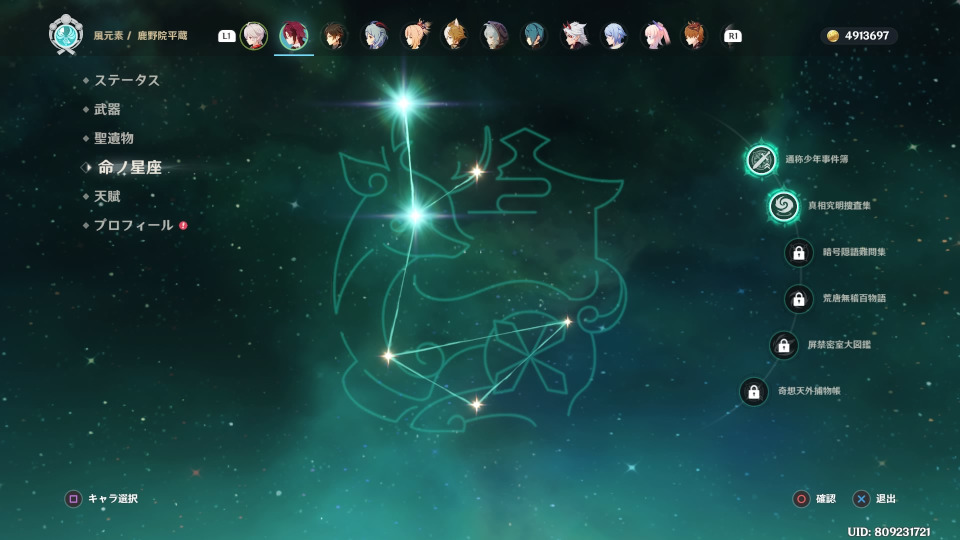
Task: Click the L1 previous character button
Action: [x=227, y=36]
